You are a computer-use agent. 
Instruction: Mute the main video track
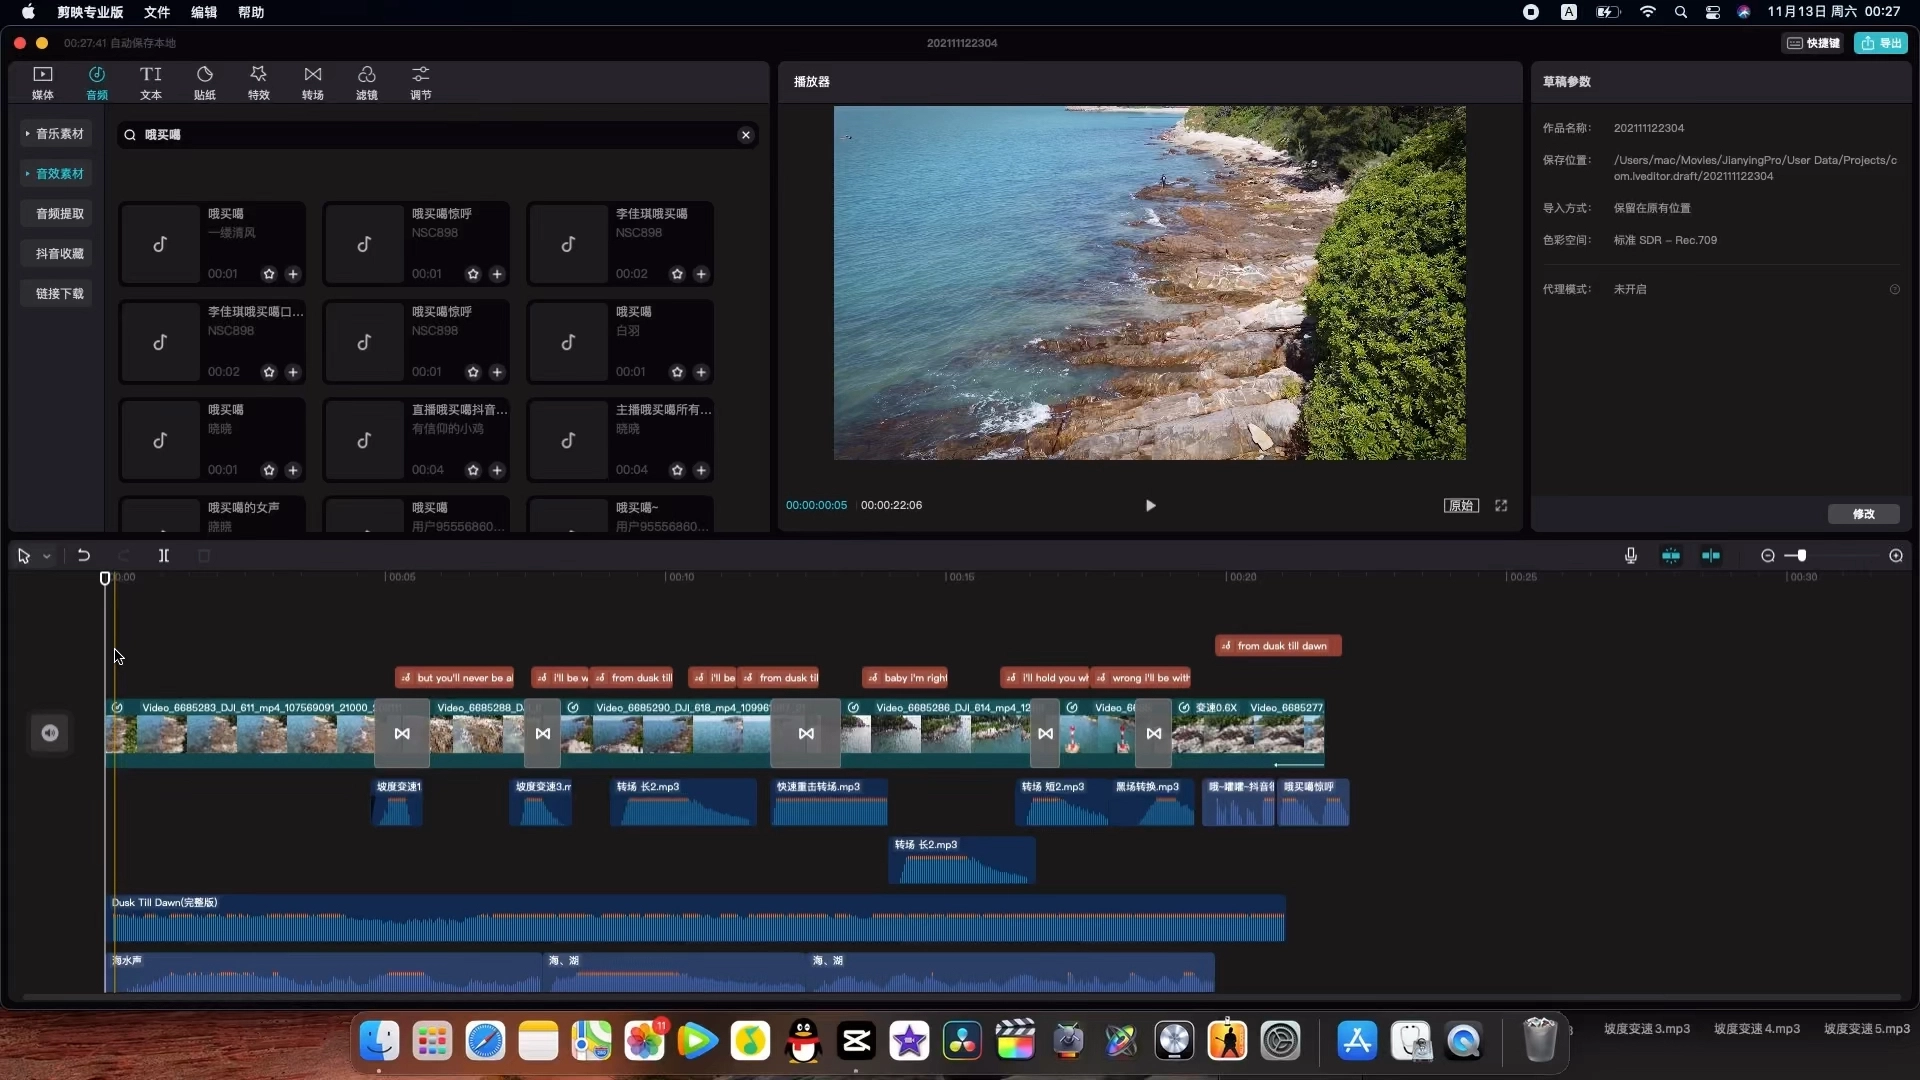point(50,734)
